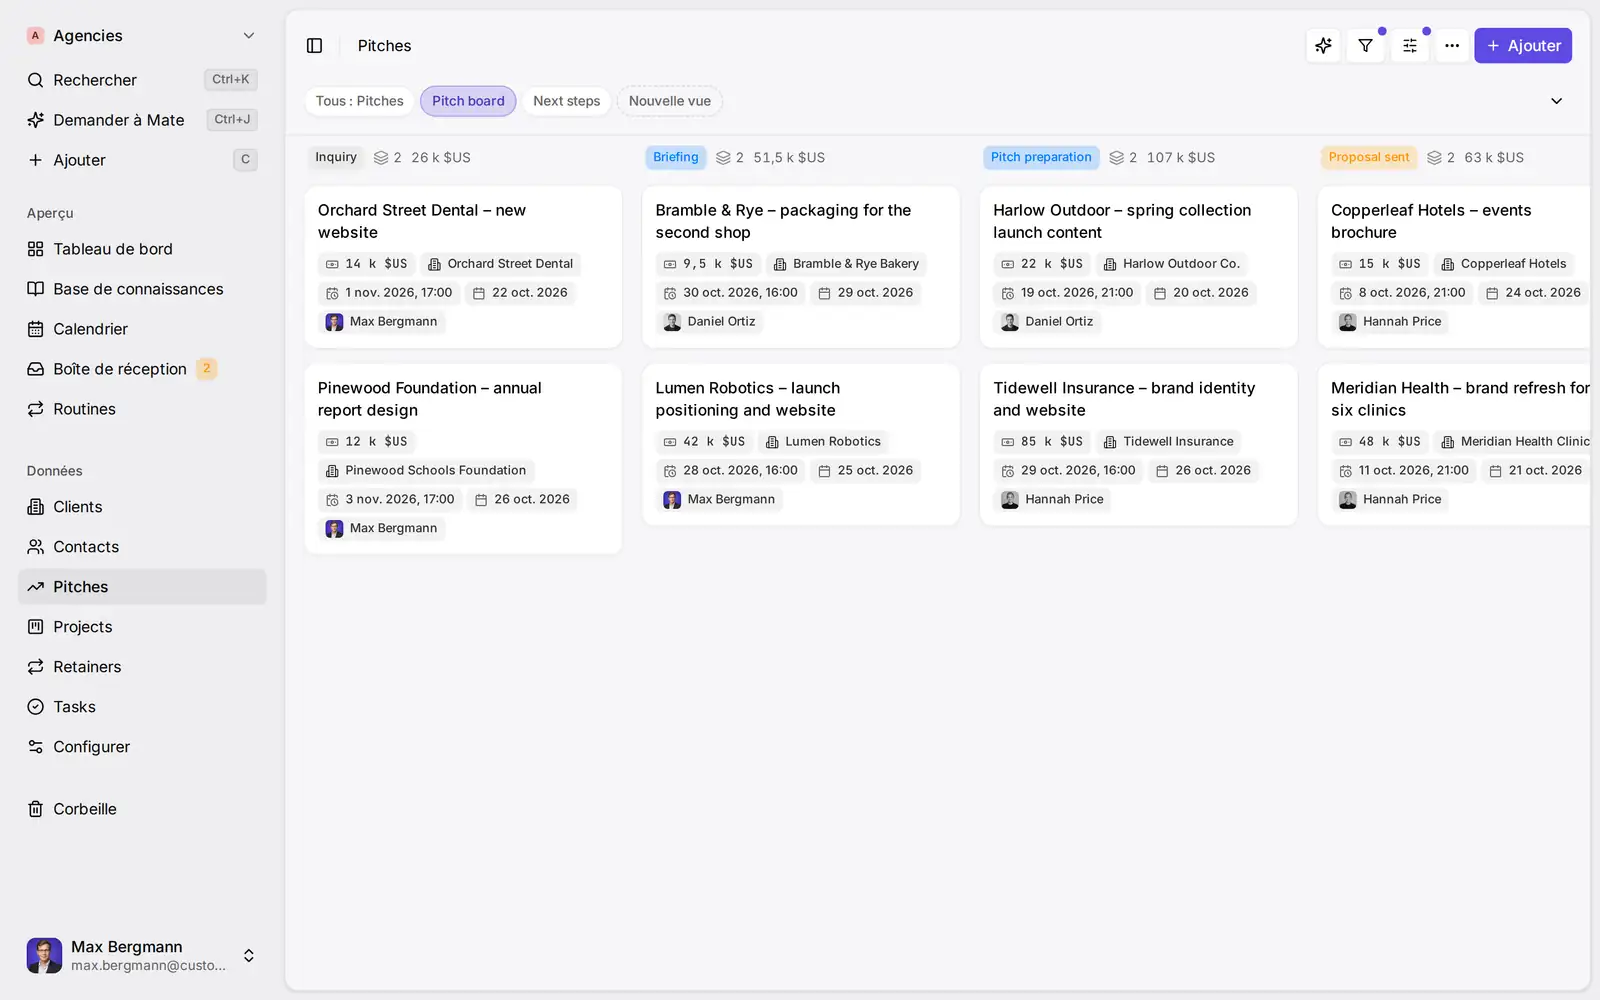
Task: Open Configurer settings
Action: click(x=142, y=747)
